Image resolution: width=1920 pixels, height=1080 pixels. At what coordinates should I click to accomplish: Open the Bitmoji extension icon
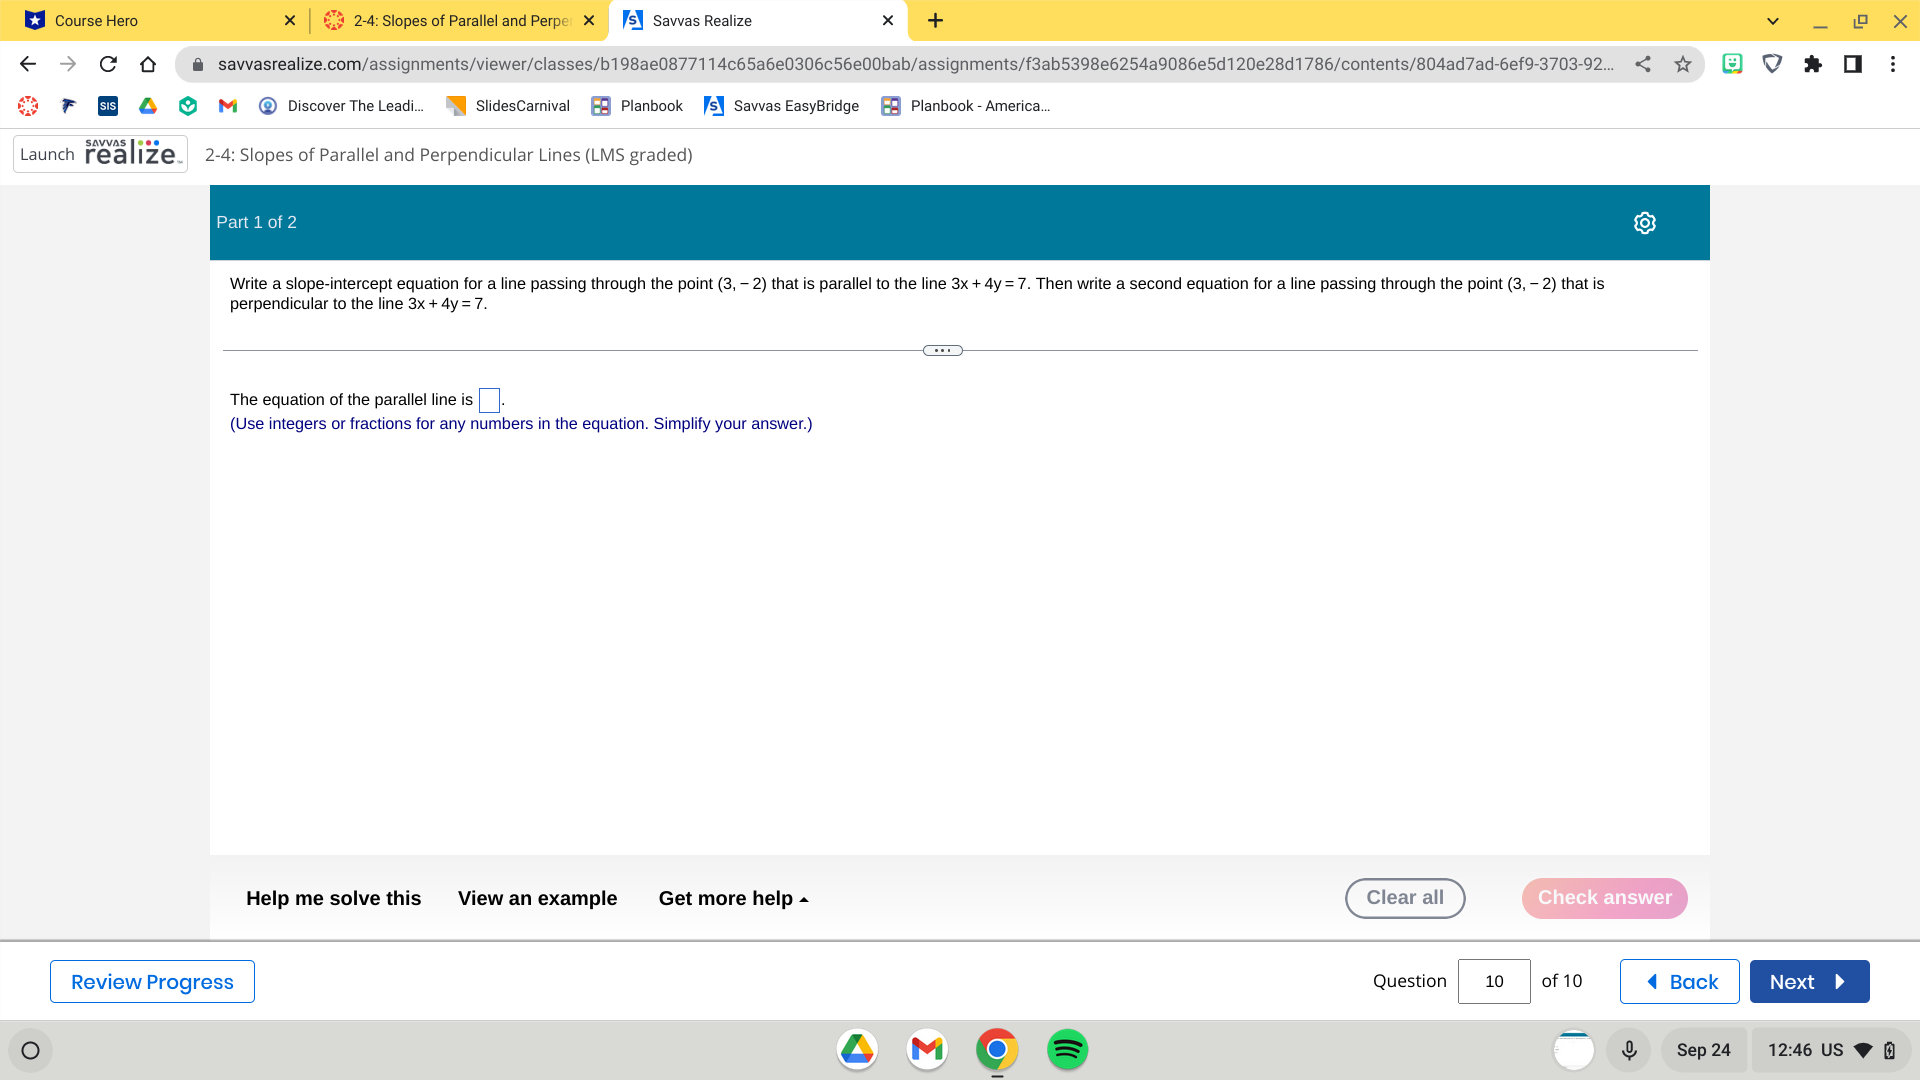tap(1732, 63)
